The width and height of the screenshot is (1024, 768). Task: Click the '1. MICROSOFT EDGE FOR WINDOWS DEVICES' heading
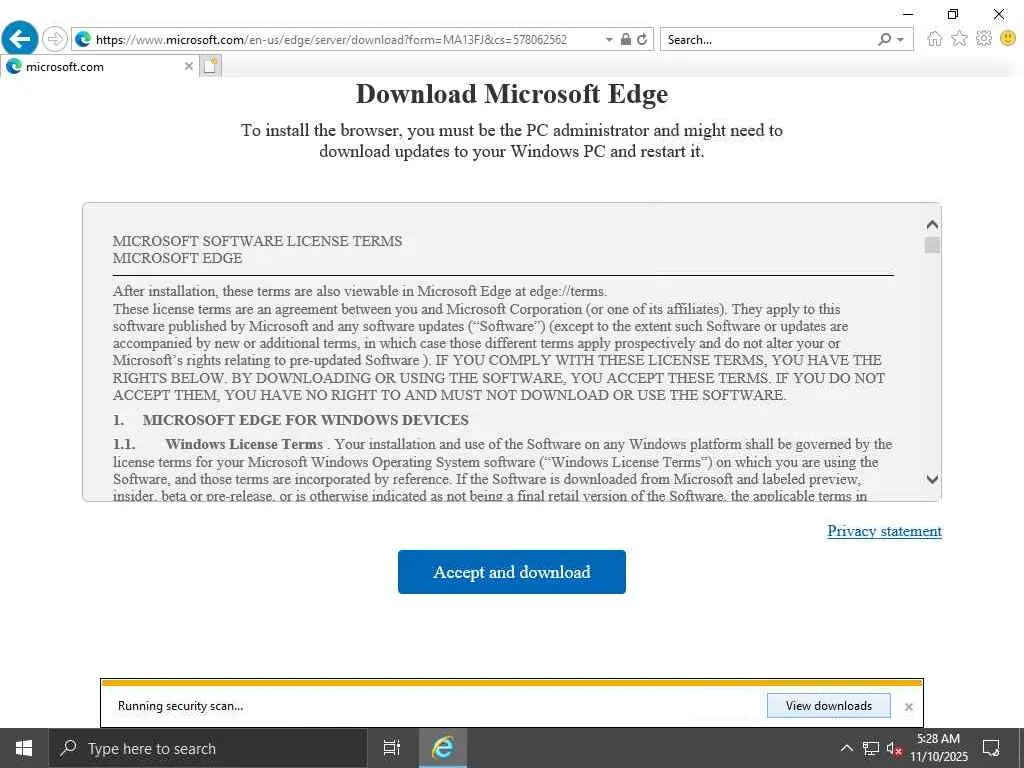pos(291,420)
